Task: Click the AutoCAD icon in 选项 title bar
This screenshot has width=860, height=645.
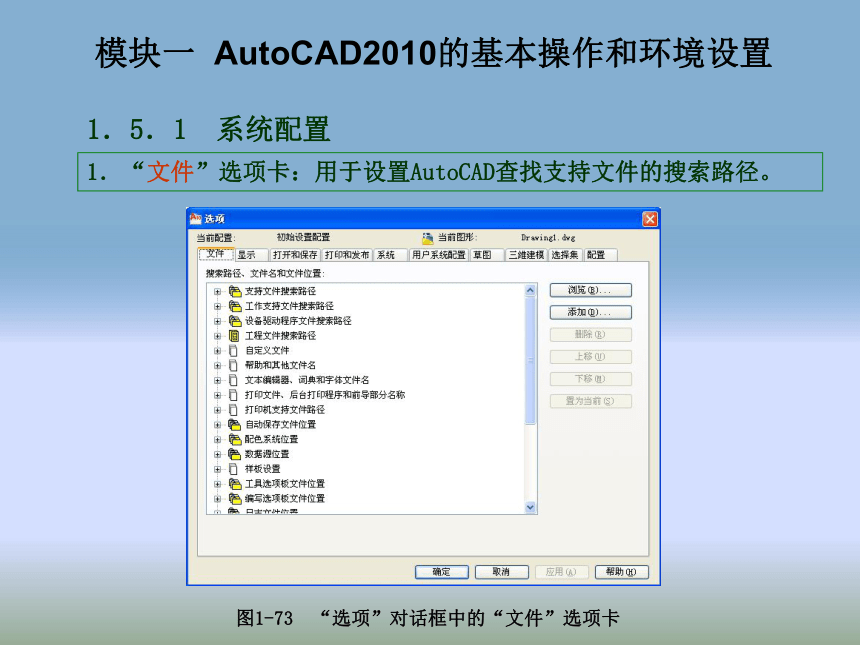Action: coord(196,219)
